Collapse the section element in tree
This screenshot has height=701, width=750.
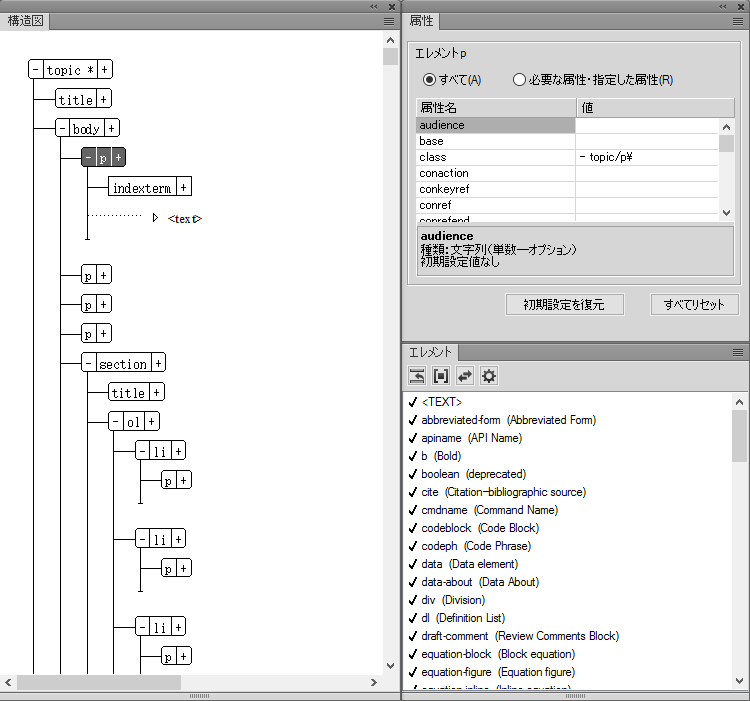coord(89,363)
